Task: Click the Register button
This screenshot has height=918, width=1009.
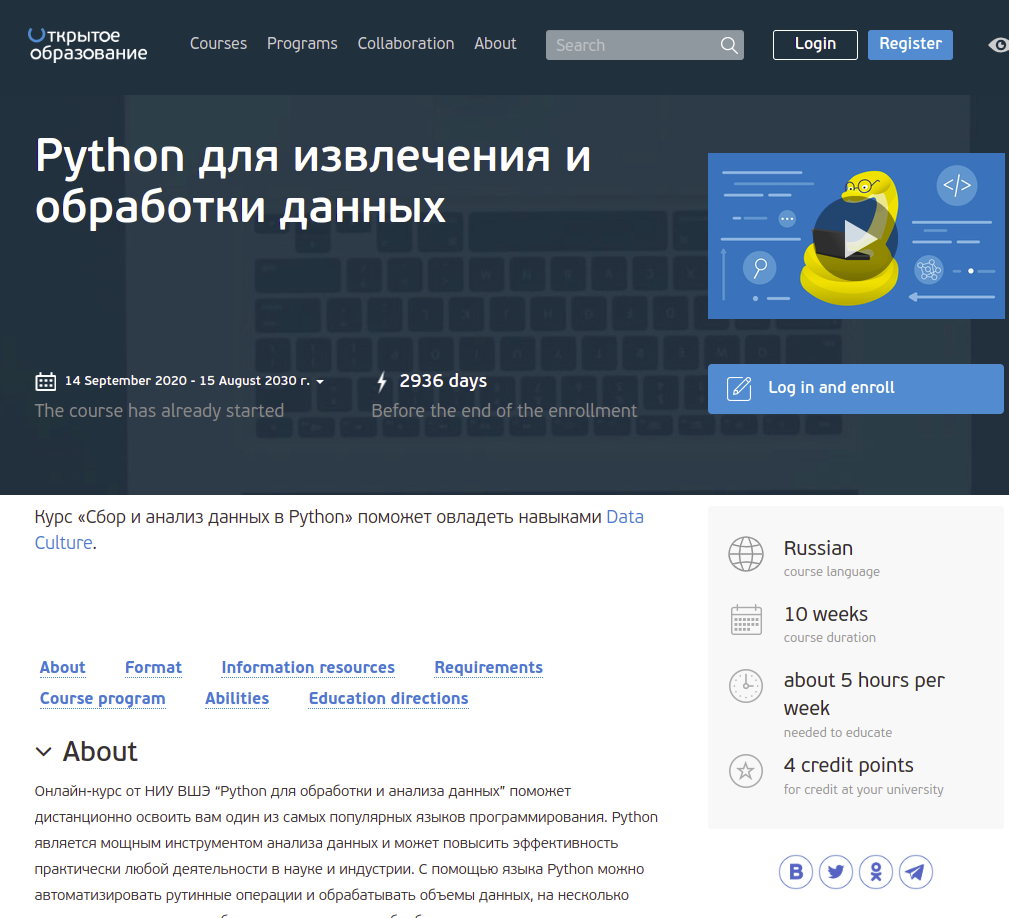Action: coord(911,45)
